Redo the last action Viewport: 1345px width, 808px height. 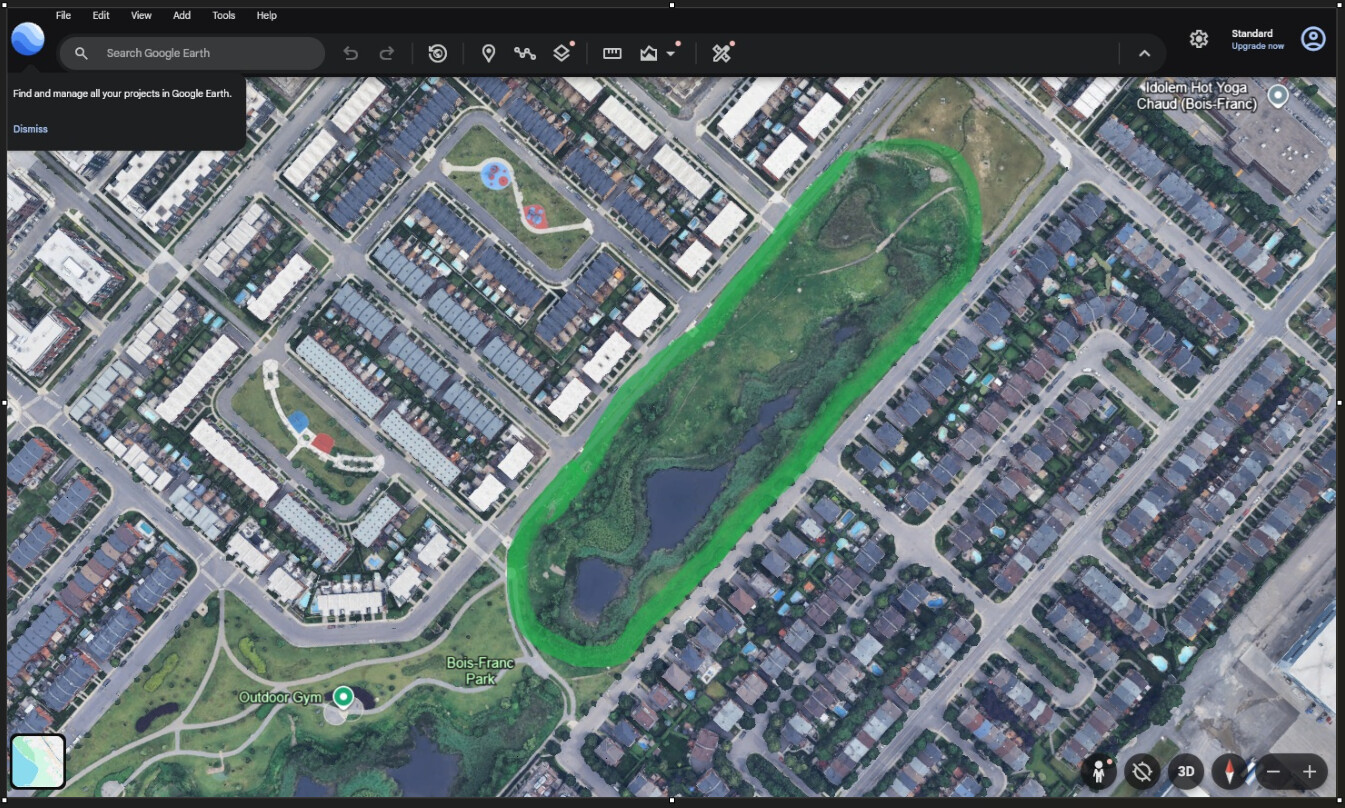click(x=386, y=53)
